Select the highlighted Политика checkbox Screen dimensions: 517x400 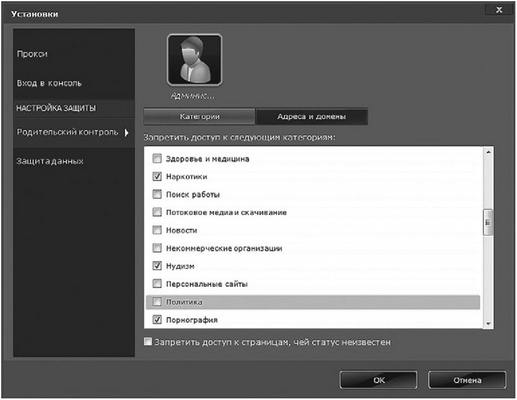pyautogui.click(x=157, y=302)
